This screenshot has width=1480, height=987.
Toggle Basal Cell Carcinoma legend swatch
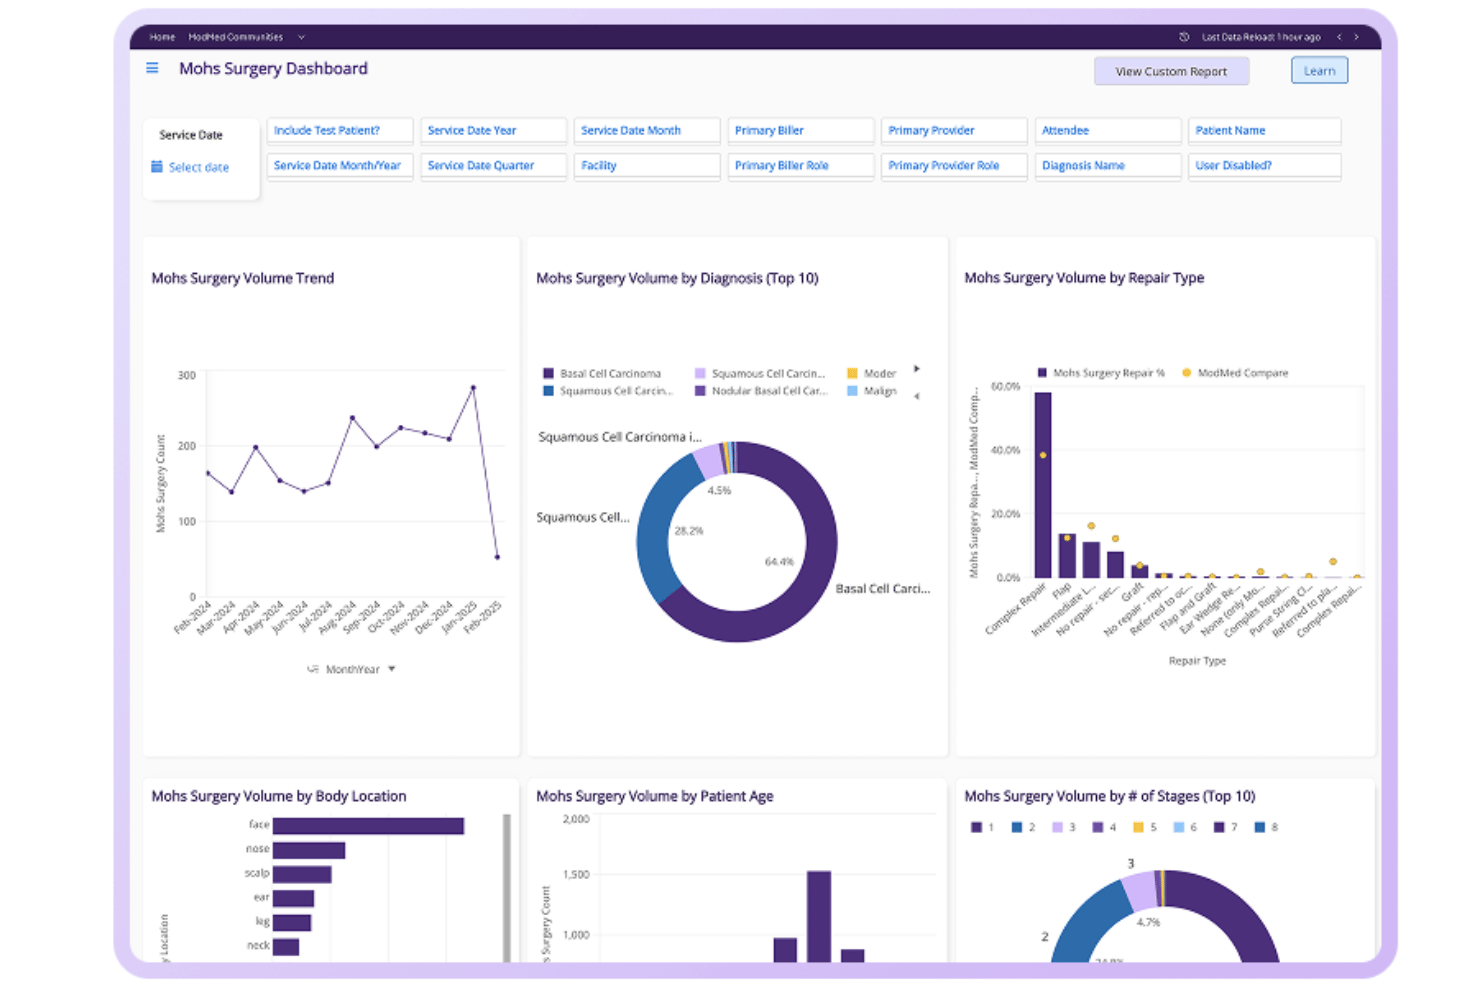coord(548,373)
